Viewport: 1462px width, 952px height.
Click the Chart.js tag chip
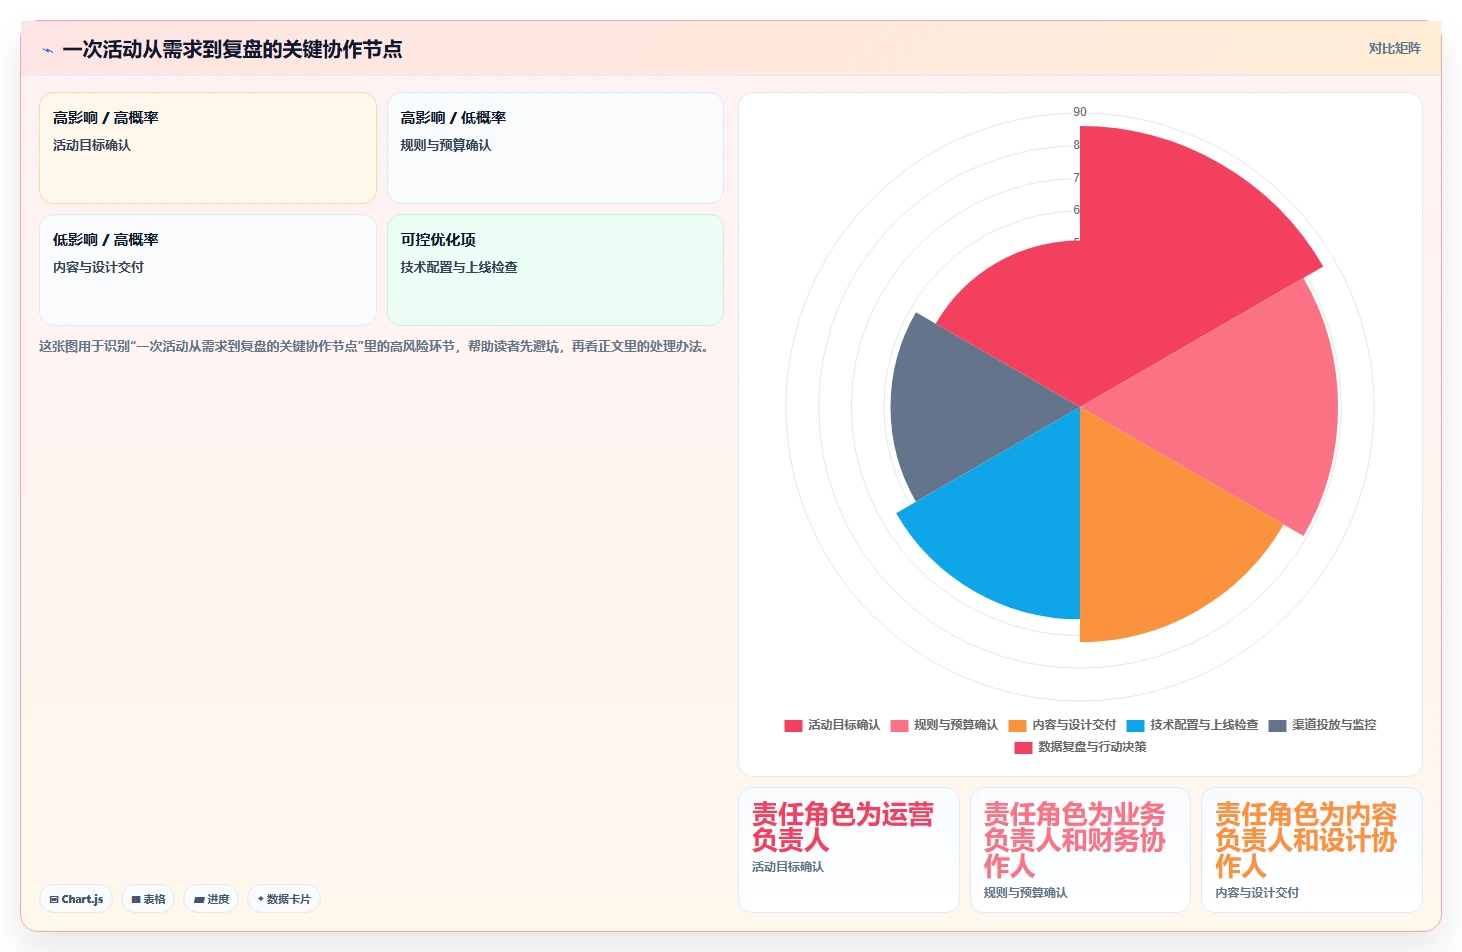[76, 899]
